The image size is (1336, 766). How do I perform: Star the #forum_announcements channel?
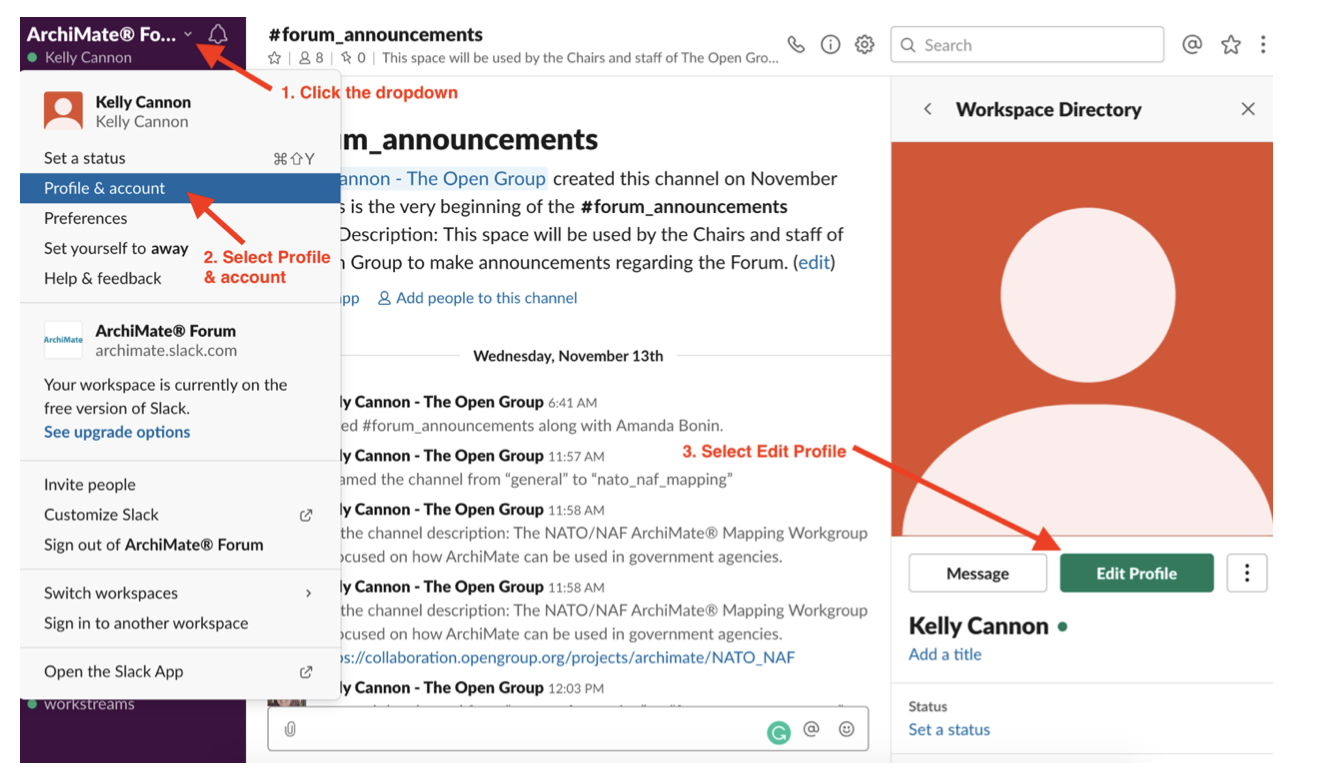coord(272,57)
